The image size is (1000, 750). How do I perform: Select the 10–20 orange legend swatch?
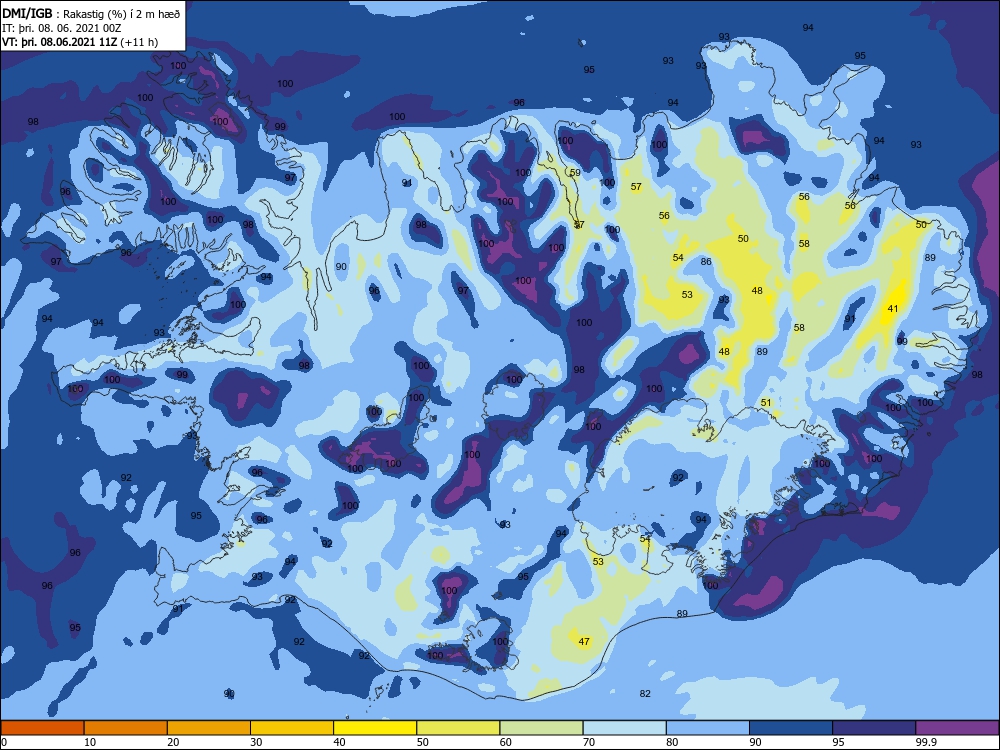pos(126,728)
